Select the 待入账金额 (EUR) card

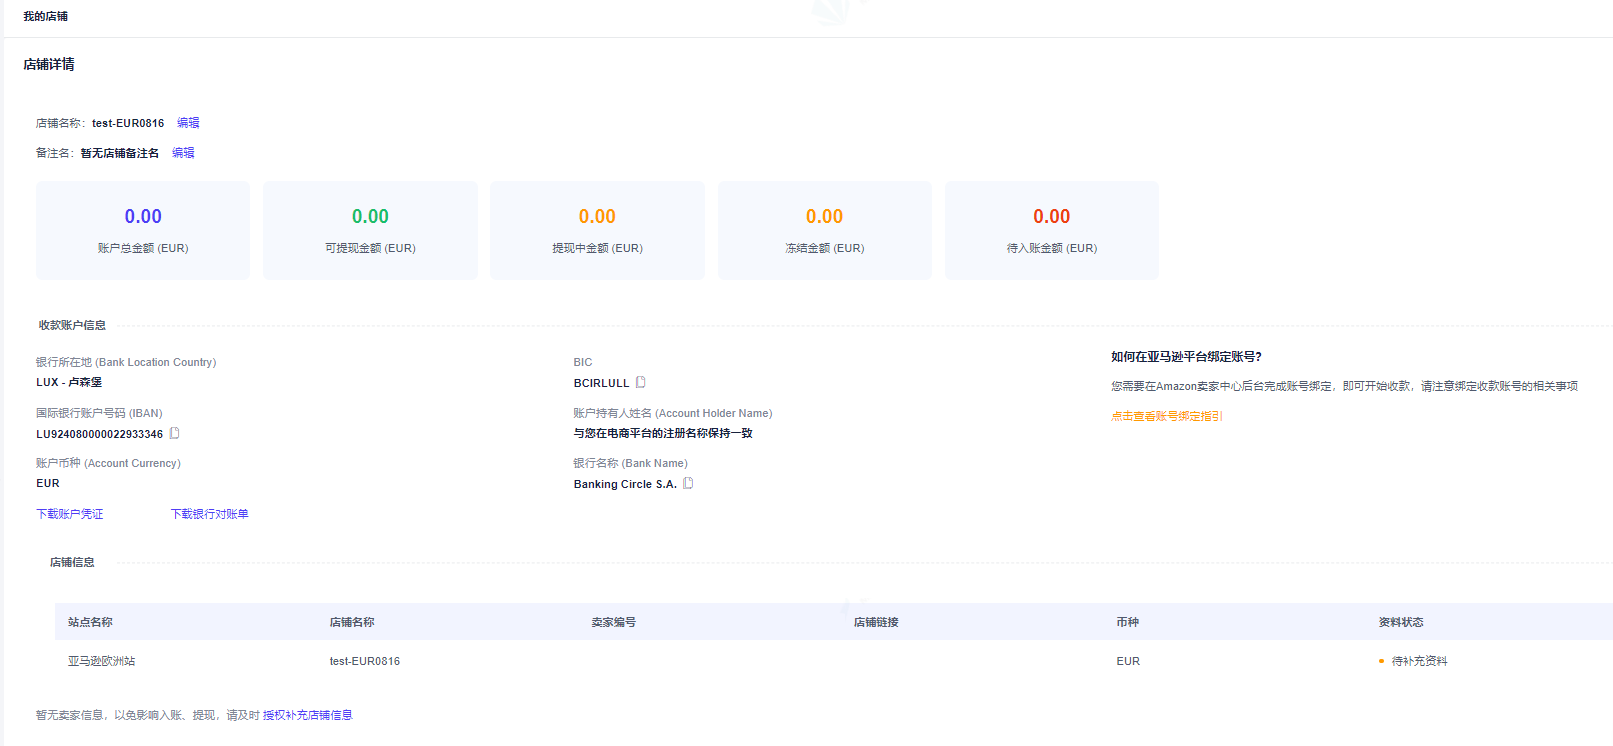coord(1051,230)
